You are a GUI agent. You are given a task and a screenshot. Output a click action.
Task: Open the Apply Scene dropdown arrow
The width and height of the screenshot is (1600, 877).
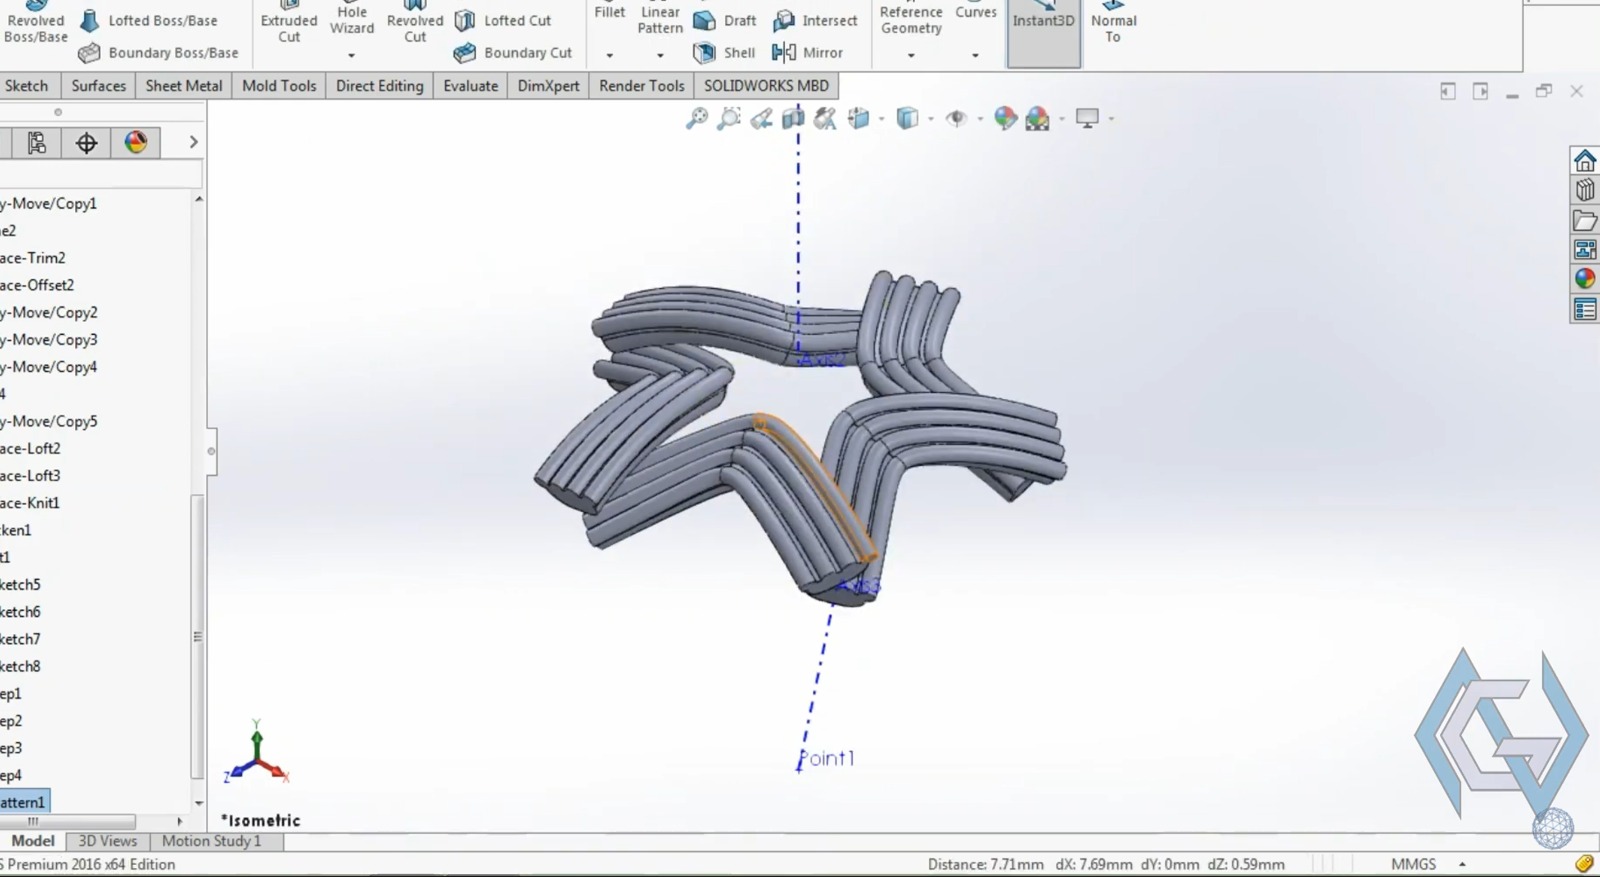pyautogui.click(x=1061, y=119)
